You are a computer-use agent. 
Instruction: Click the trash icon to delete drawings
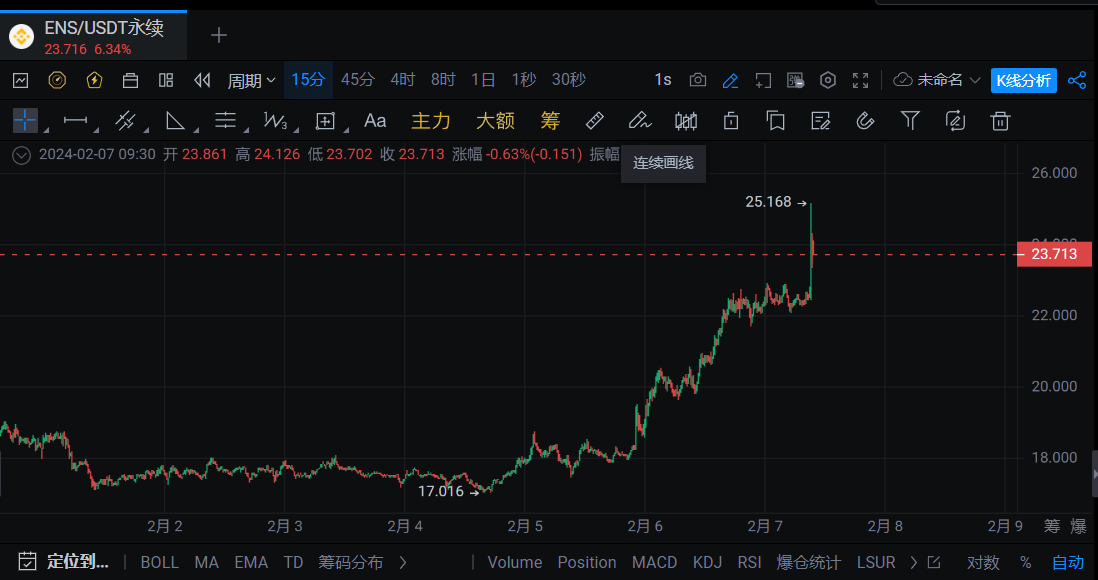pos(999,121)
